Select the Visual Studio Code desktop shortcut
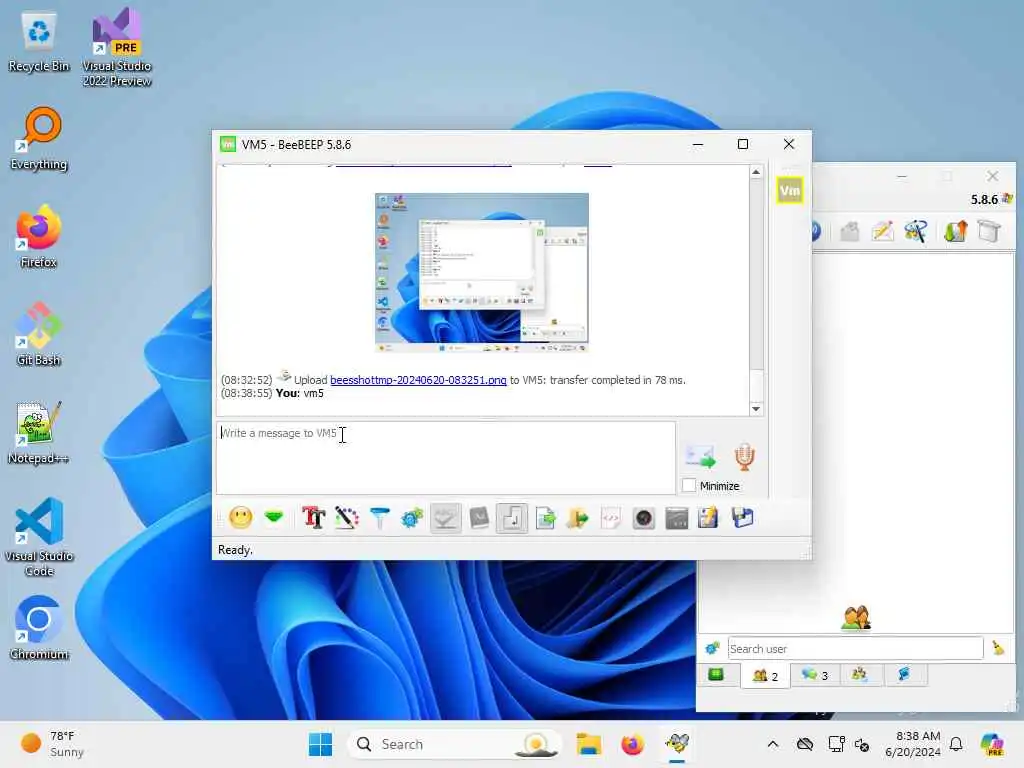This screenshot has width=1024, height=768. tap(39, 537)
